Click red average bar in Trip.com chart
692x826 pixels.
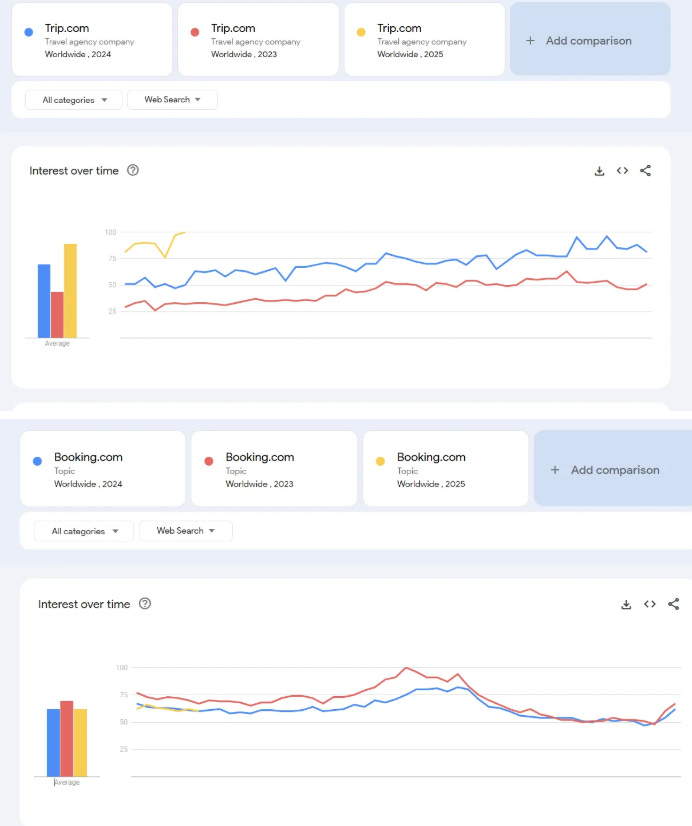[57, 315]
